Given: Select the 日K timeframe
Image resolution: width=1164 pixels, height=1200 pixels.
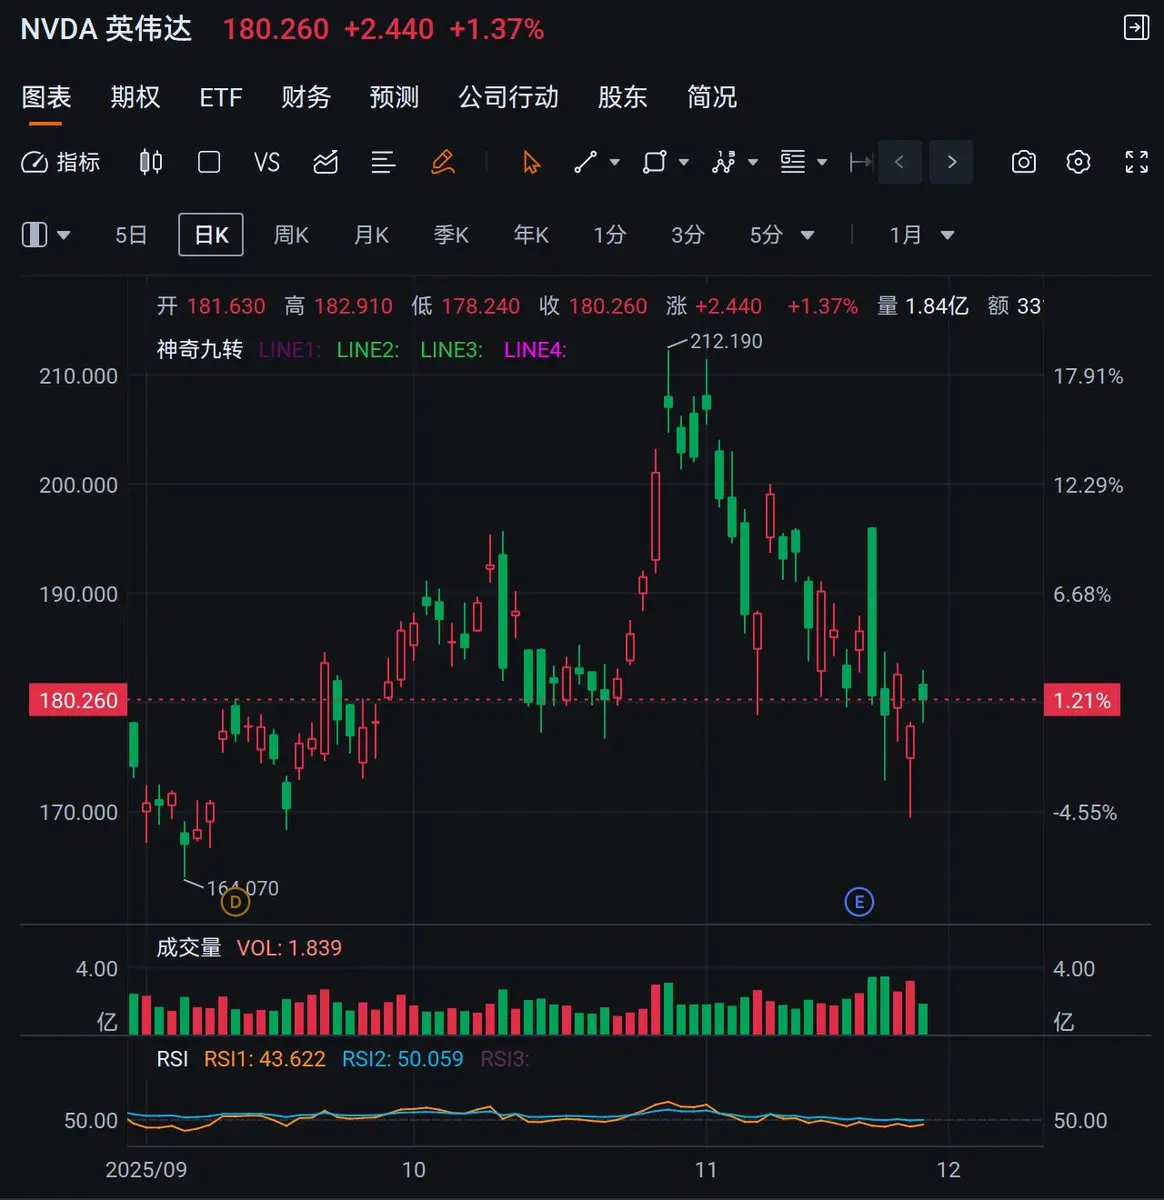Looking at the screenshot, I should click(x=211, y=235).
